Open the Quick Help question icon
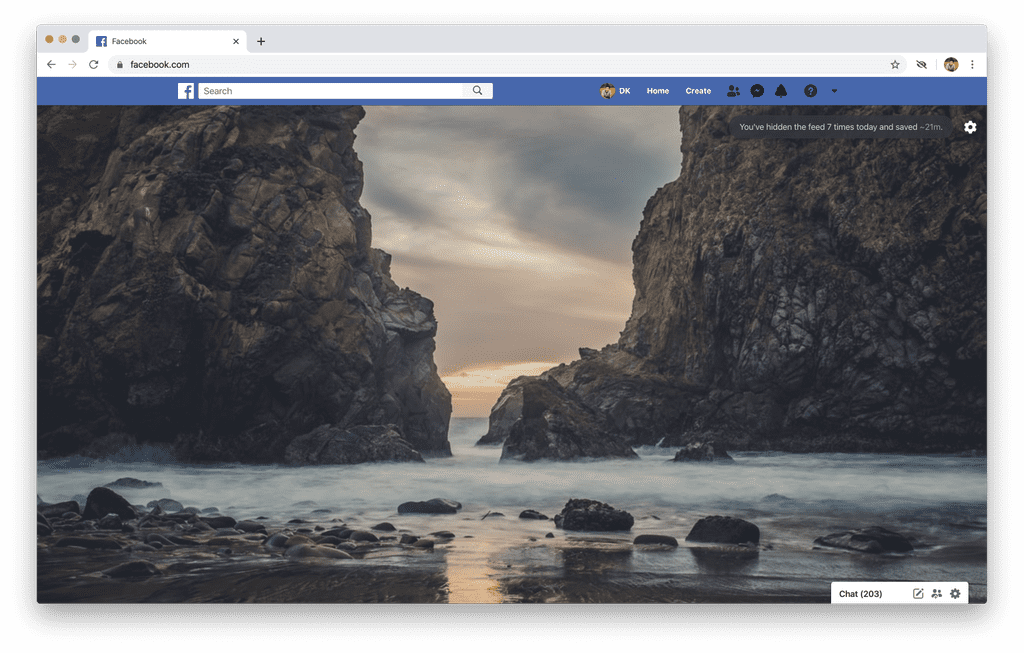The image size is (1024, 653). click(810, 91)
